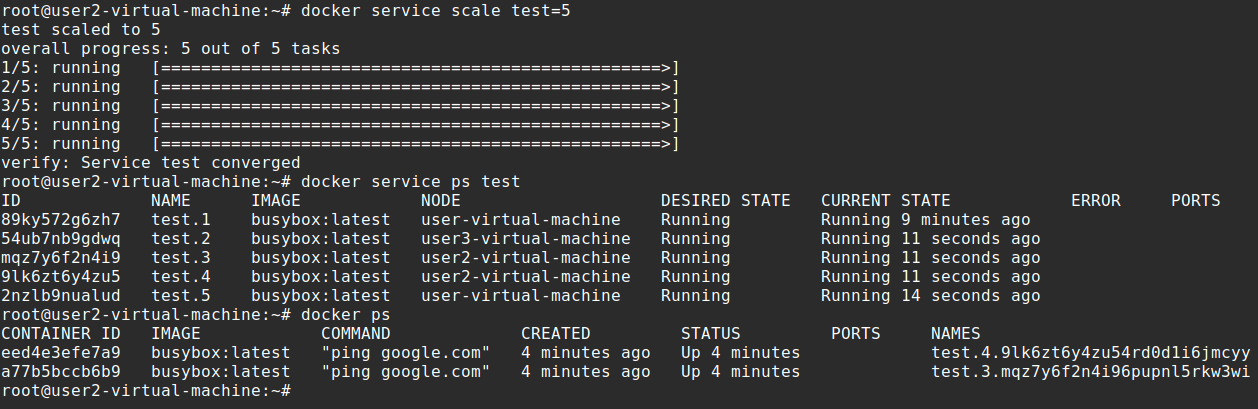Image resolution: width=1258 pixels, height=409 pixels.
Task: Click the NODE column header
Action: coord(440,201)
